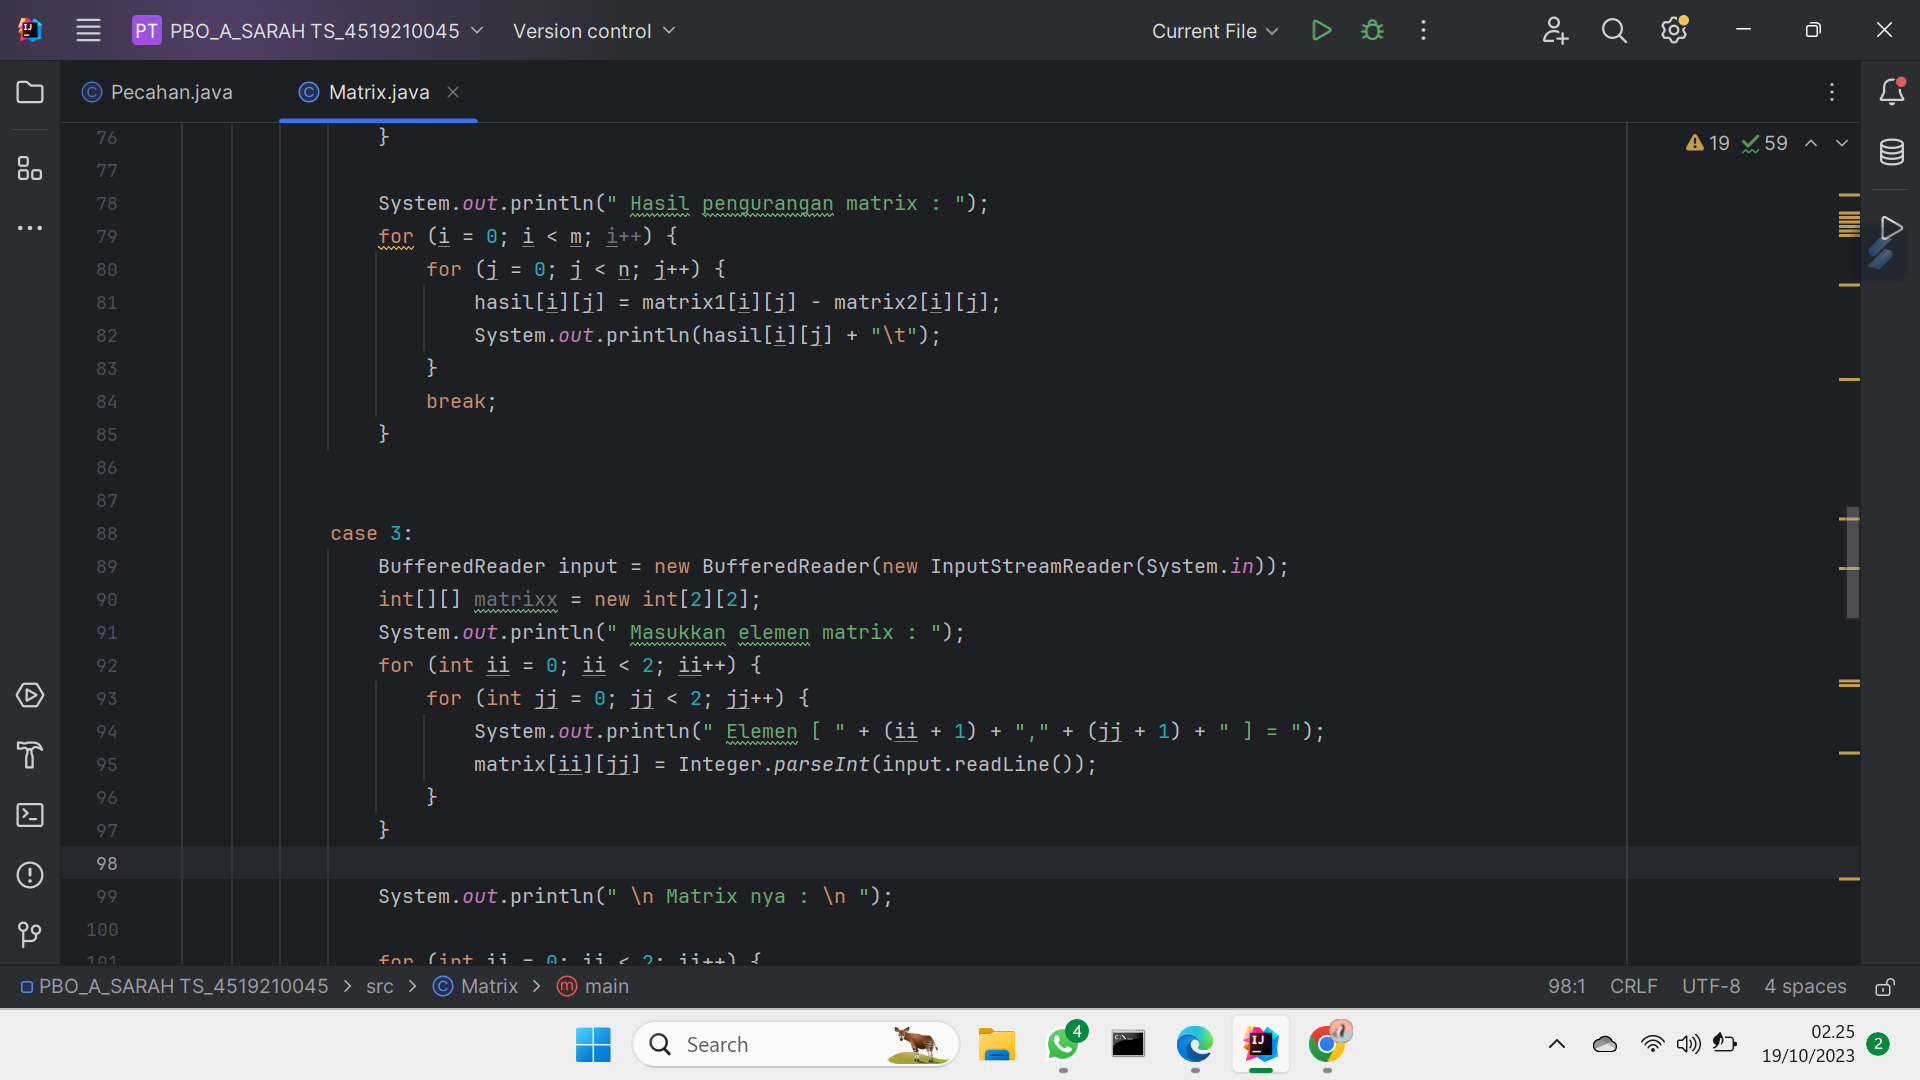1920x1080 pixels.
Task: Open the main menu hamburger
Action: coord(88,30)
